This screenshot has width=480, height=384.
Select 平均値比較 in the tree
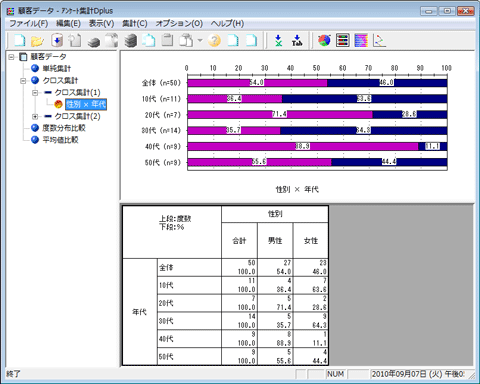[x=60, y=140]
